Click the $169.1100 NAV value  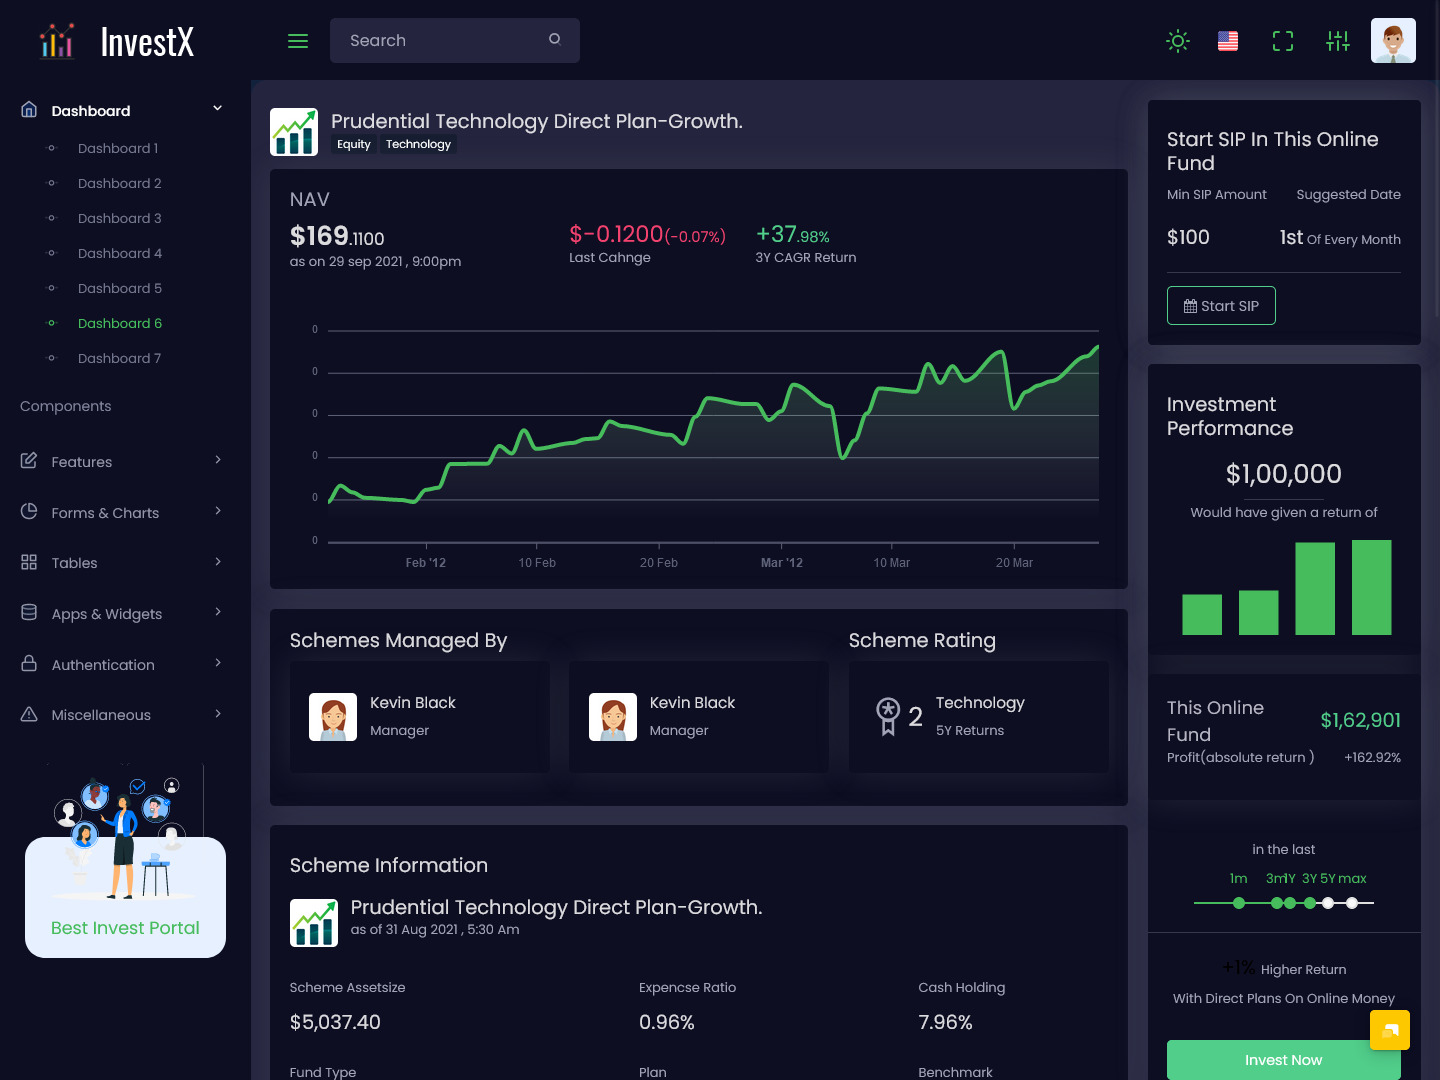click(x=337, y=236)
